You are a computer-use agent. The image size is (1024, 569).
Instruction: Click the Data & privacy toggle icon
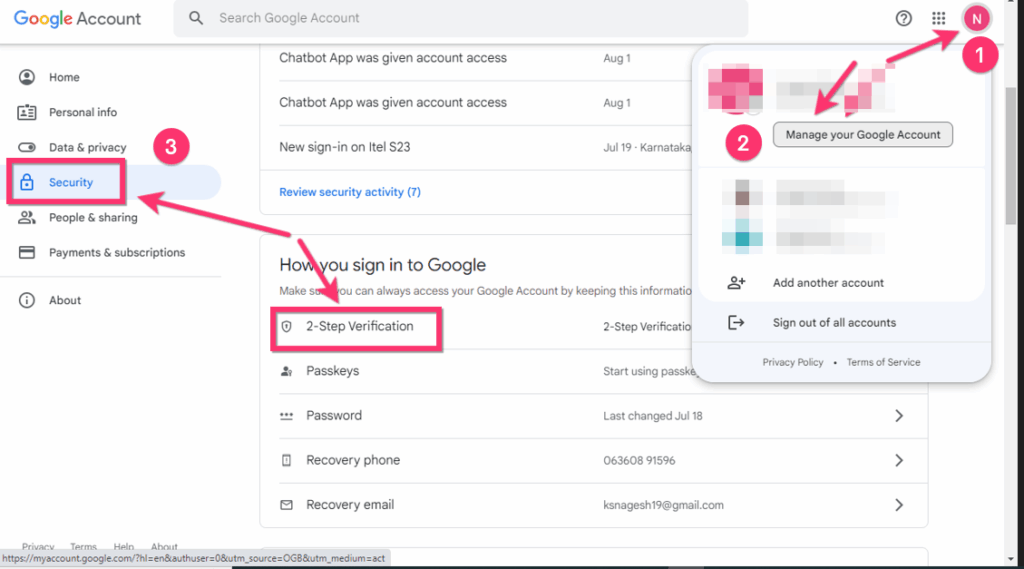pyautogui.click(x=27, y=148)
